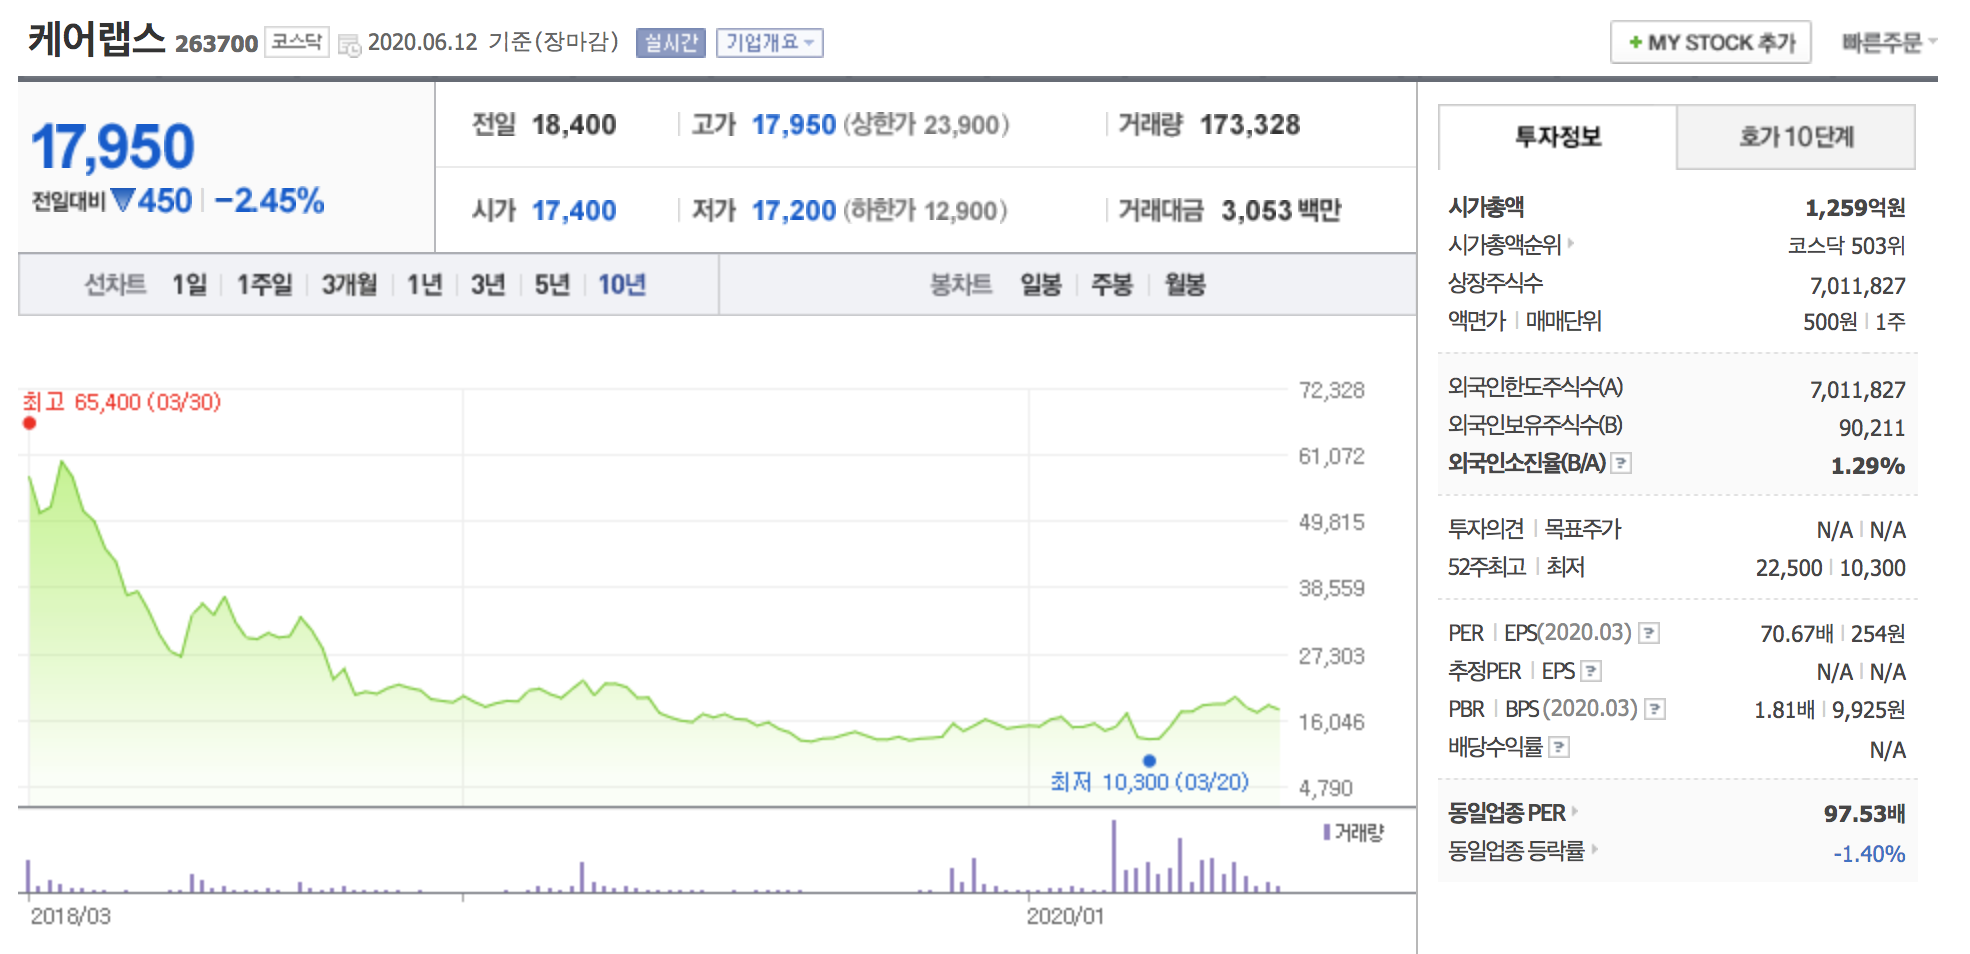Click the stock code 263700
The height and width of the screenshot is (954, 1970).
(216, 44)
